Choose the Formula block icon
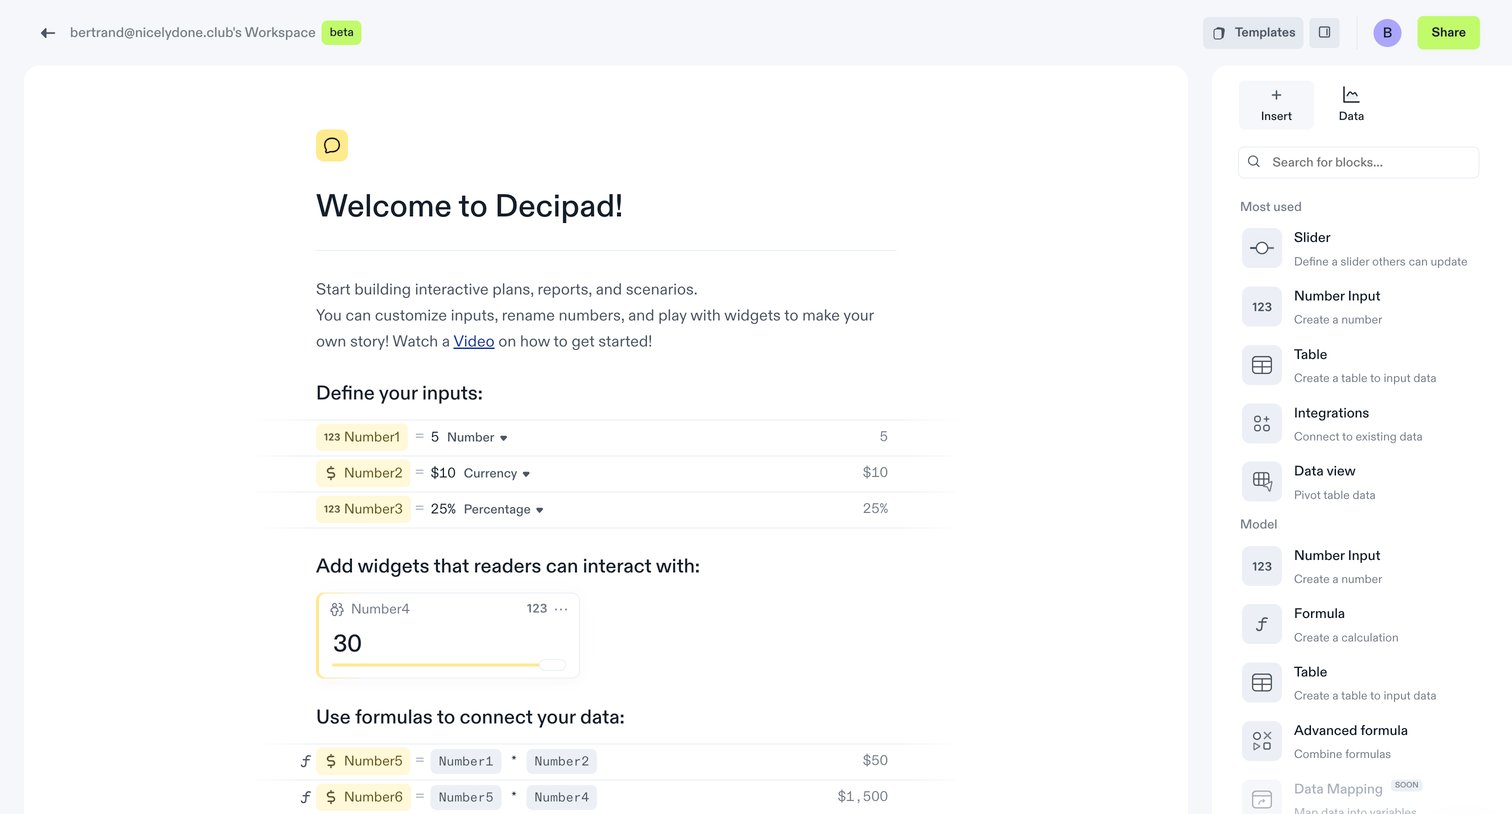The width and height of the screenshot is (1512, 814). click(x=1262, y=624)
